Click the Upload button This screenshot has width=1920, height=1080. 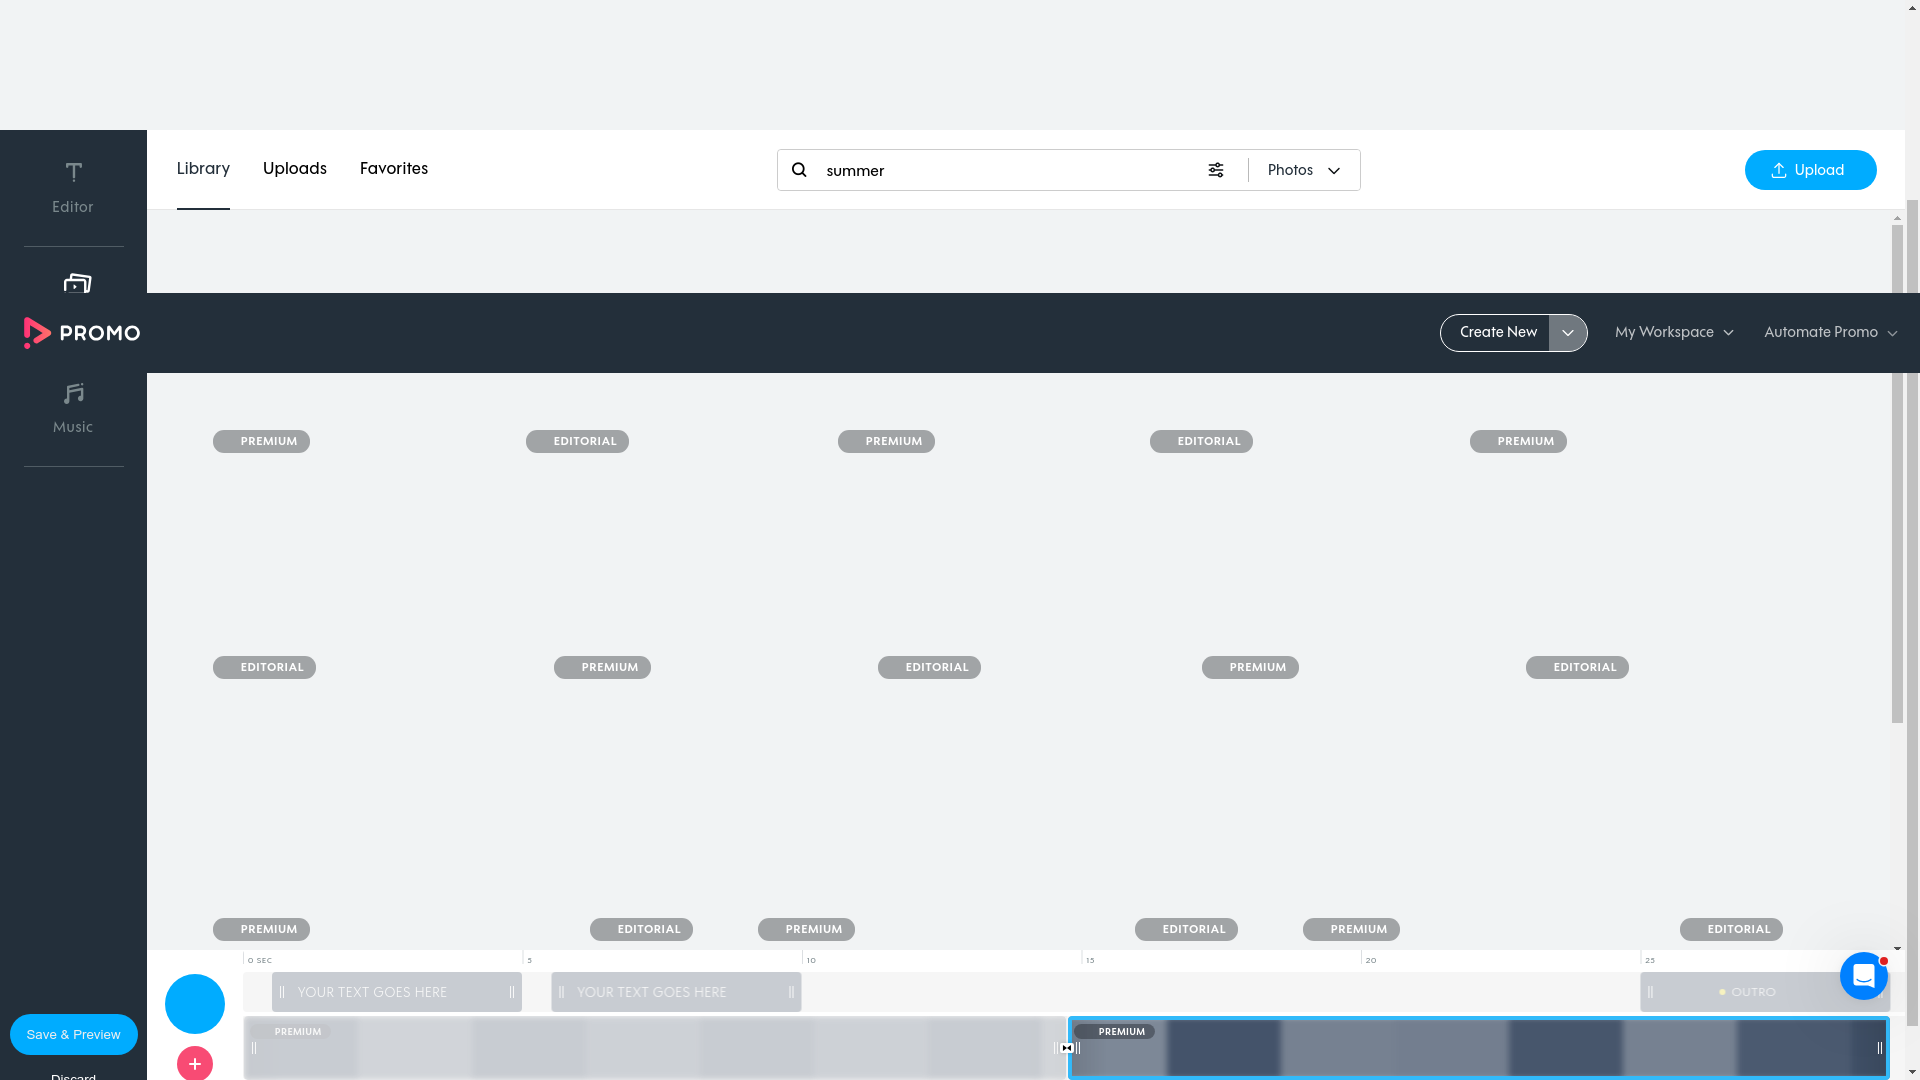(x=1811, y=170)
